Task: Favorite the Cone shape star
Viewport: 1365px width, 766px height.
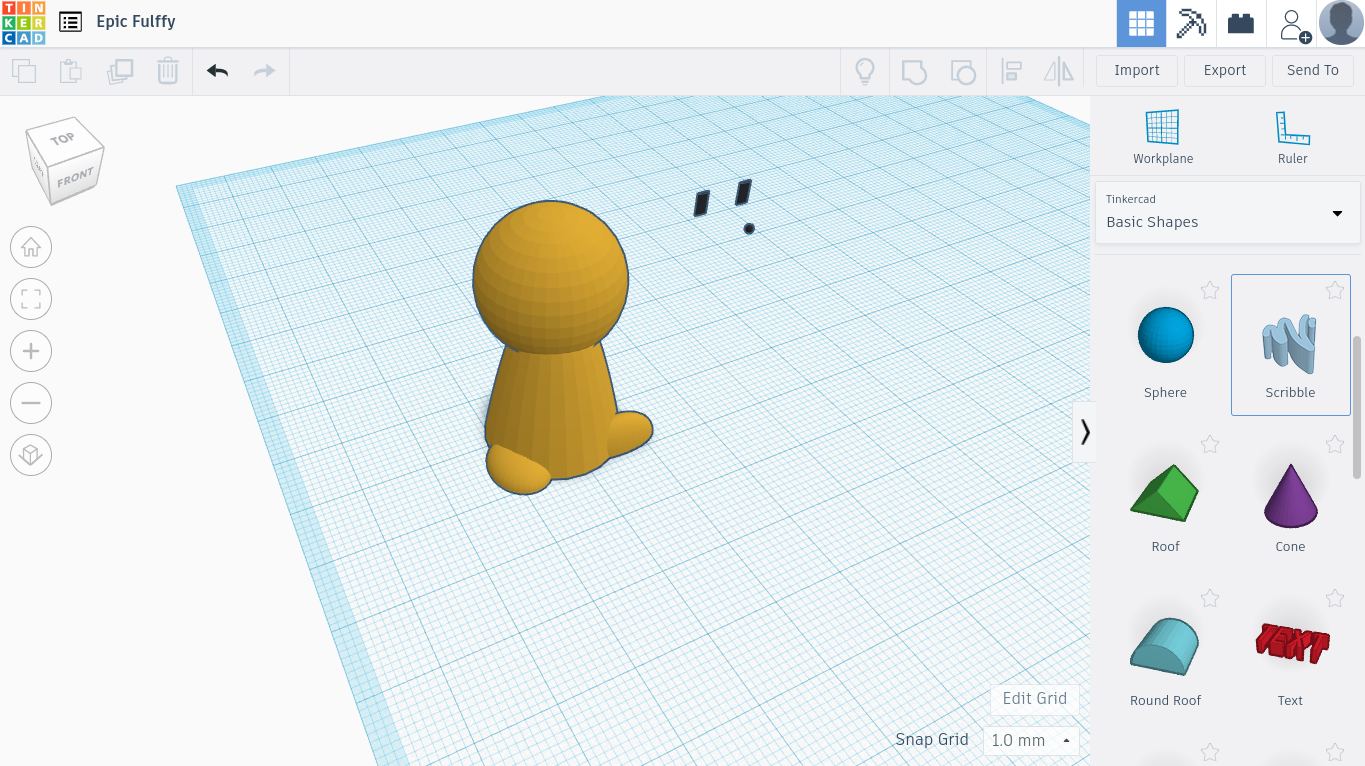Action: coord(1335,444)
